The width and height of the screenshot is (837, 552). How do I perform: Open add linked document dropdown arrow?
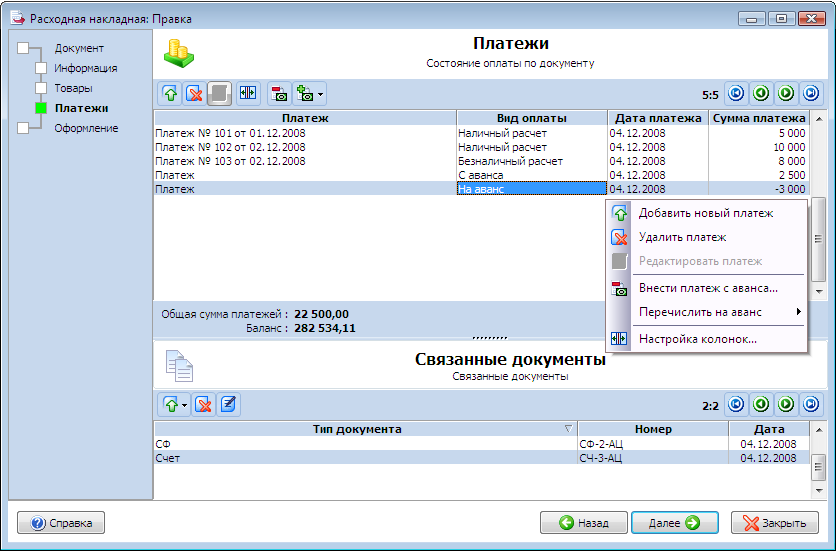184,405
